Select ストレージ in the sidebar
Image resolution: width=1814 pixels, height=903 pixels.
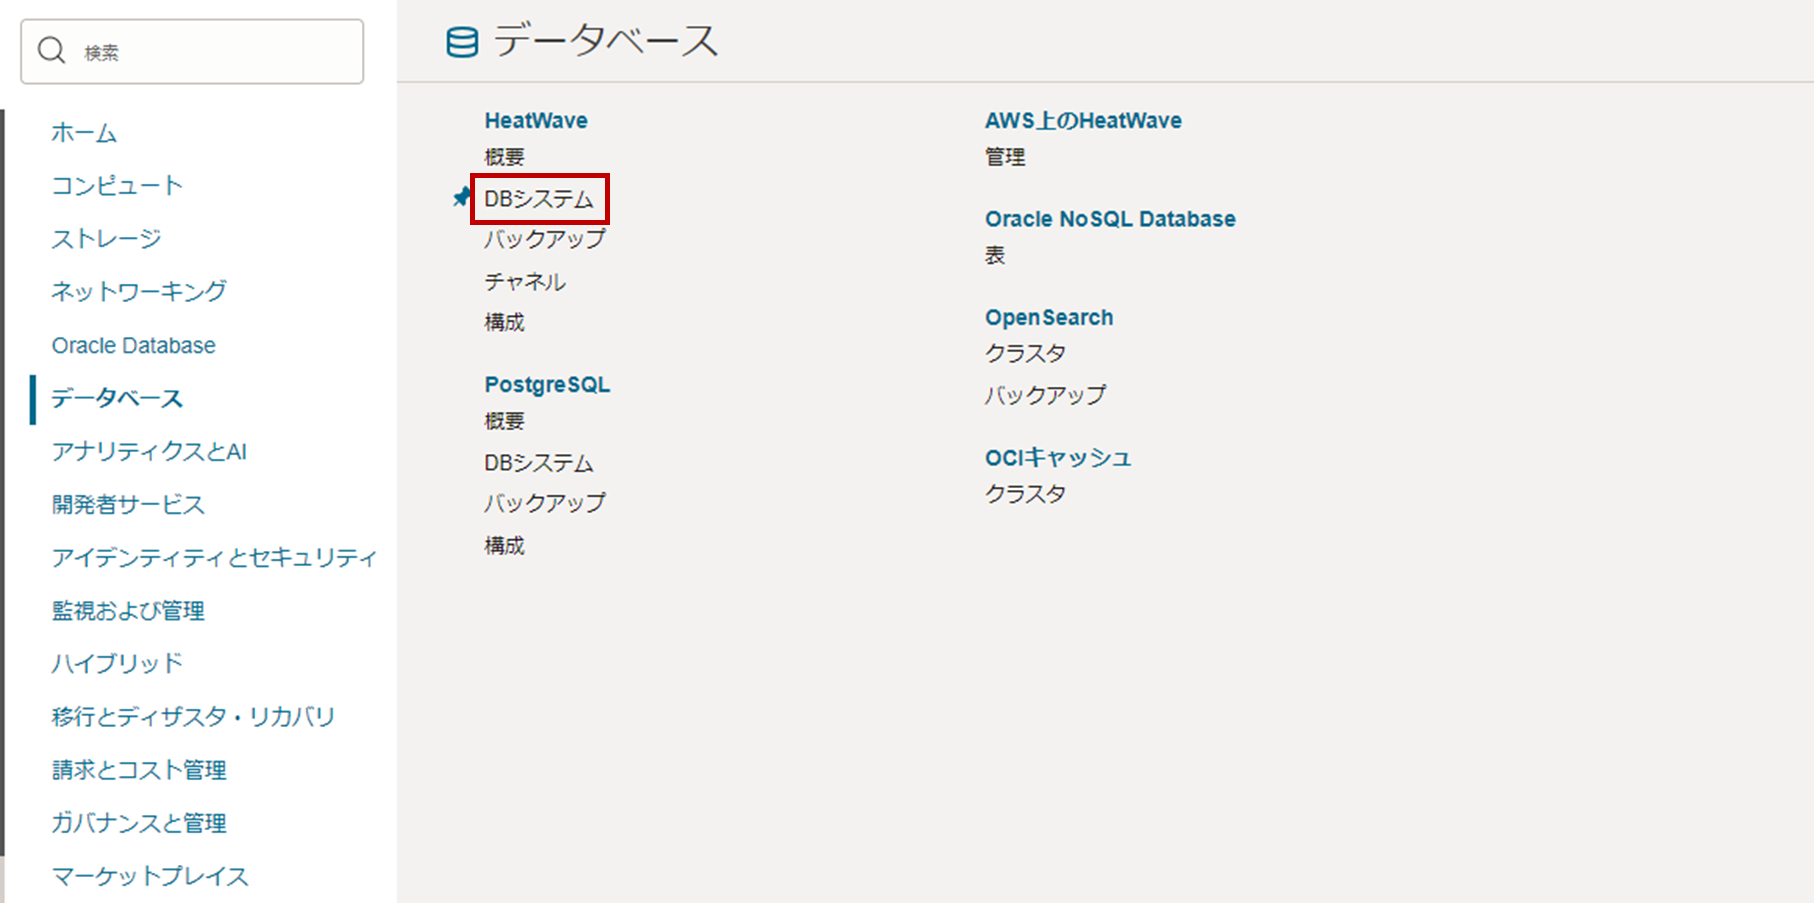[107, 239]
